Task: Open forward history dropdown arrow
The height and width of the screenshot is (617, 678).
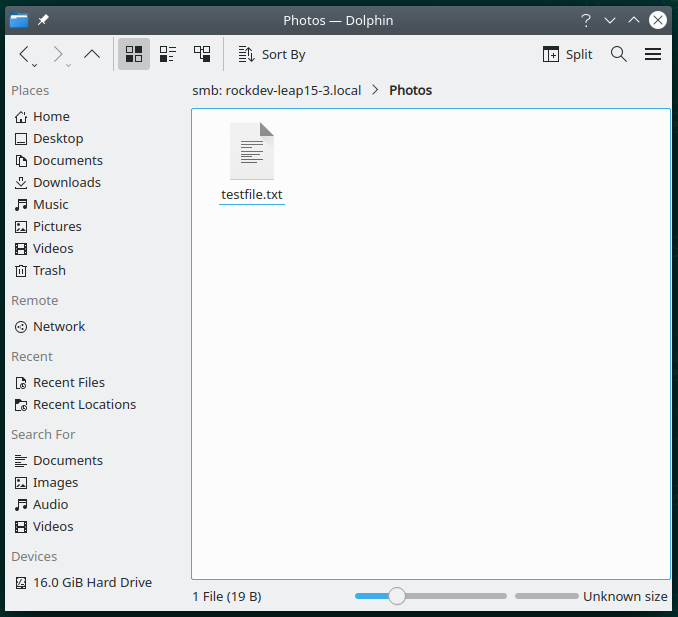Action: pyautogui.click(x=68, y=65)
